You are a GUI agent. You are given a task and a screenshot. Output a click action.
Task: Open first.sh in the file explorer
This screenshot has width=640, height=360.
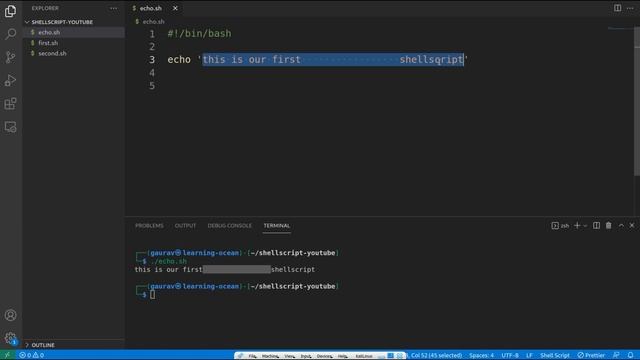48,43
